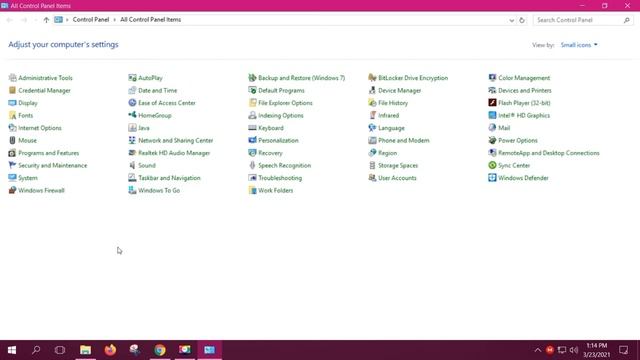Screen dimensions: 640x360
Task: Open the Devices and Printers link
Action: [x=524, y=91]
